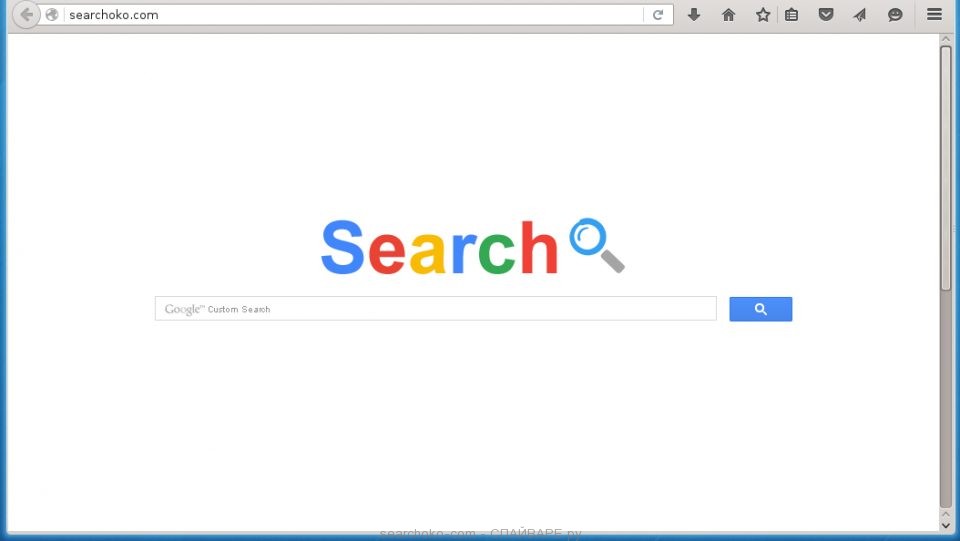This screenshot has width=960, height=541.
Task: Click the vertical scrollbar thumb
Action: [946, 166]
